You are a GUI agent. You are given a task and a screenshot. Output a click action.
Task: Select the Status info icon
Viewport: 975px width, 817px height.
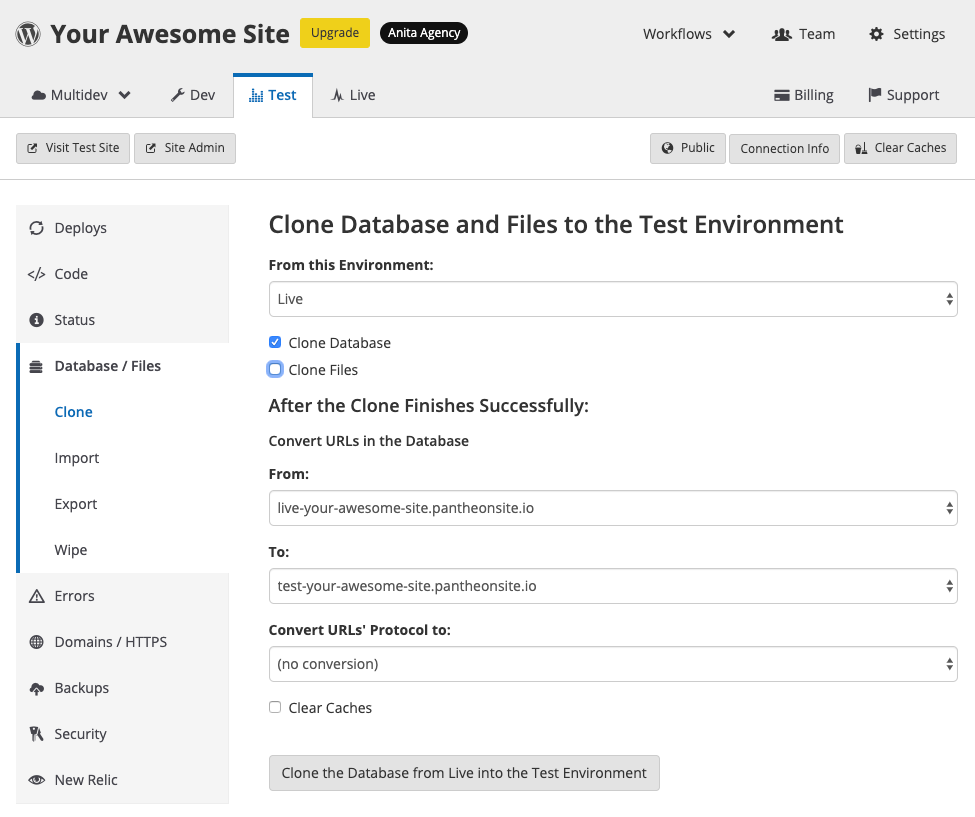(x=37, y=320)
